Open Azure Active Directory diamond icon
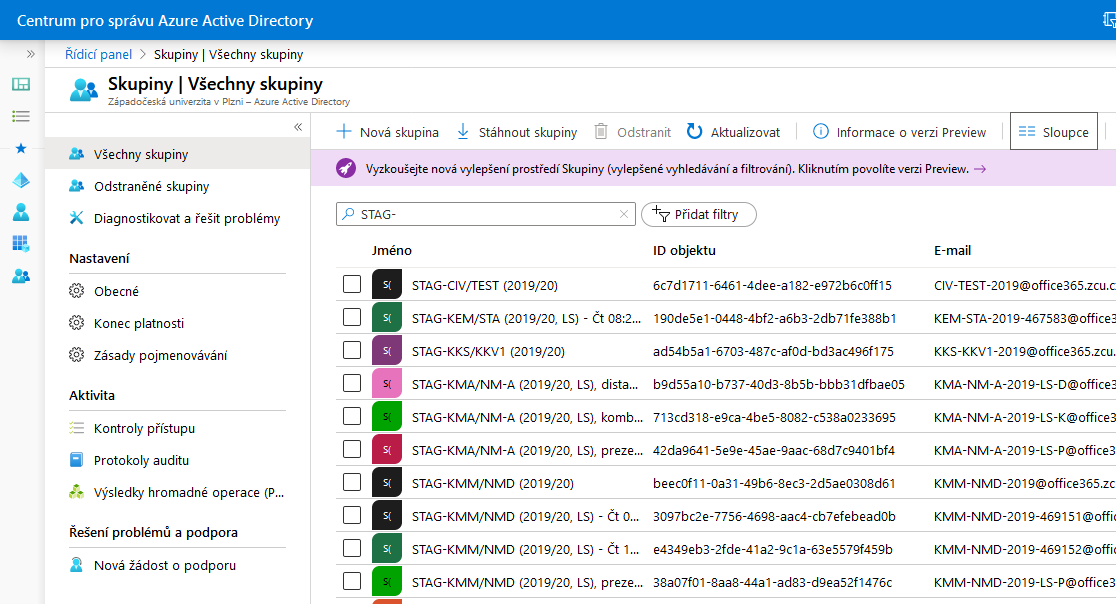 click(x=21, y=180)
